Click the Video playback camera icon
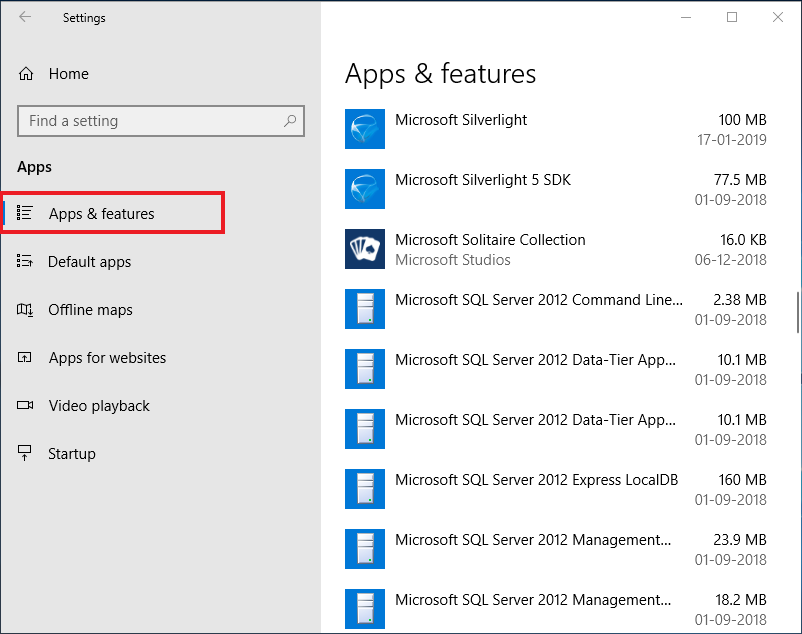Viewport: 802px width, 634px height. [x=25, y=405]
